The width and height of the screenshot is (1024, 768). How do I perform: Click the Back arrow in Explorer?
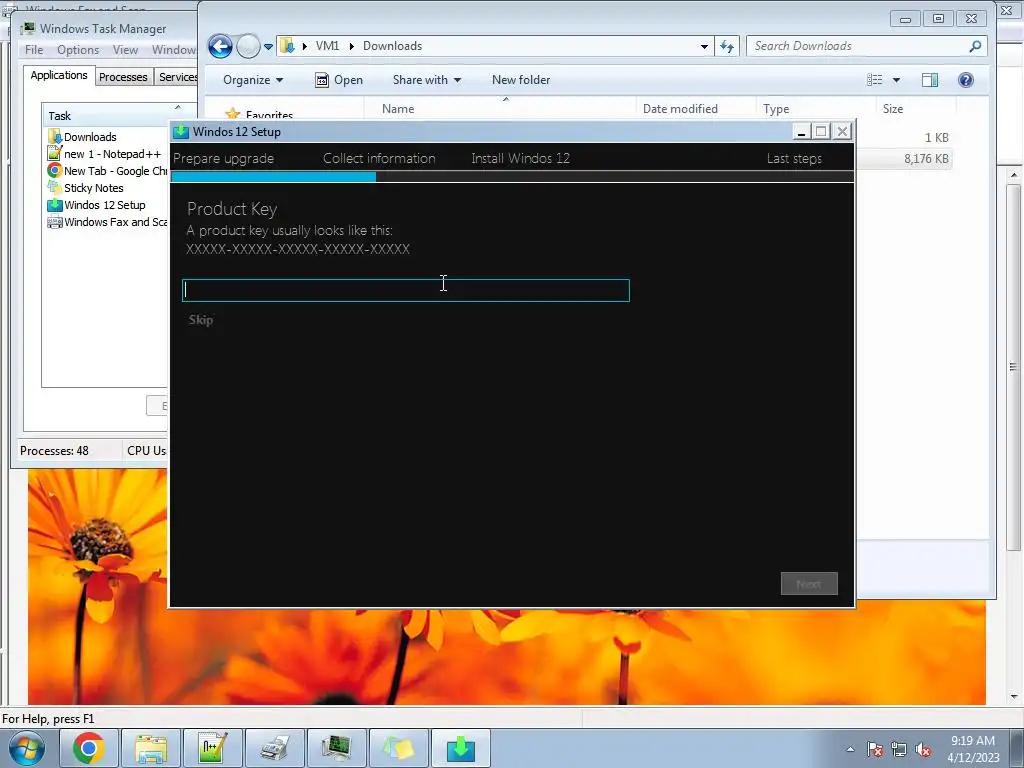(x=220, y=46)
